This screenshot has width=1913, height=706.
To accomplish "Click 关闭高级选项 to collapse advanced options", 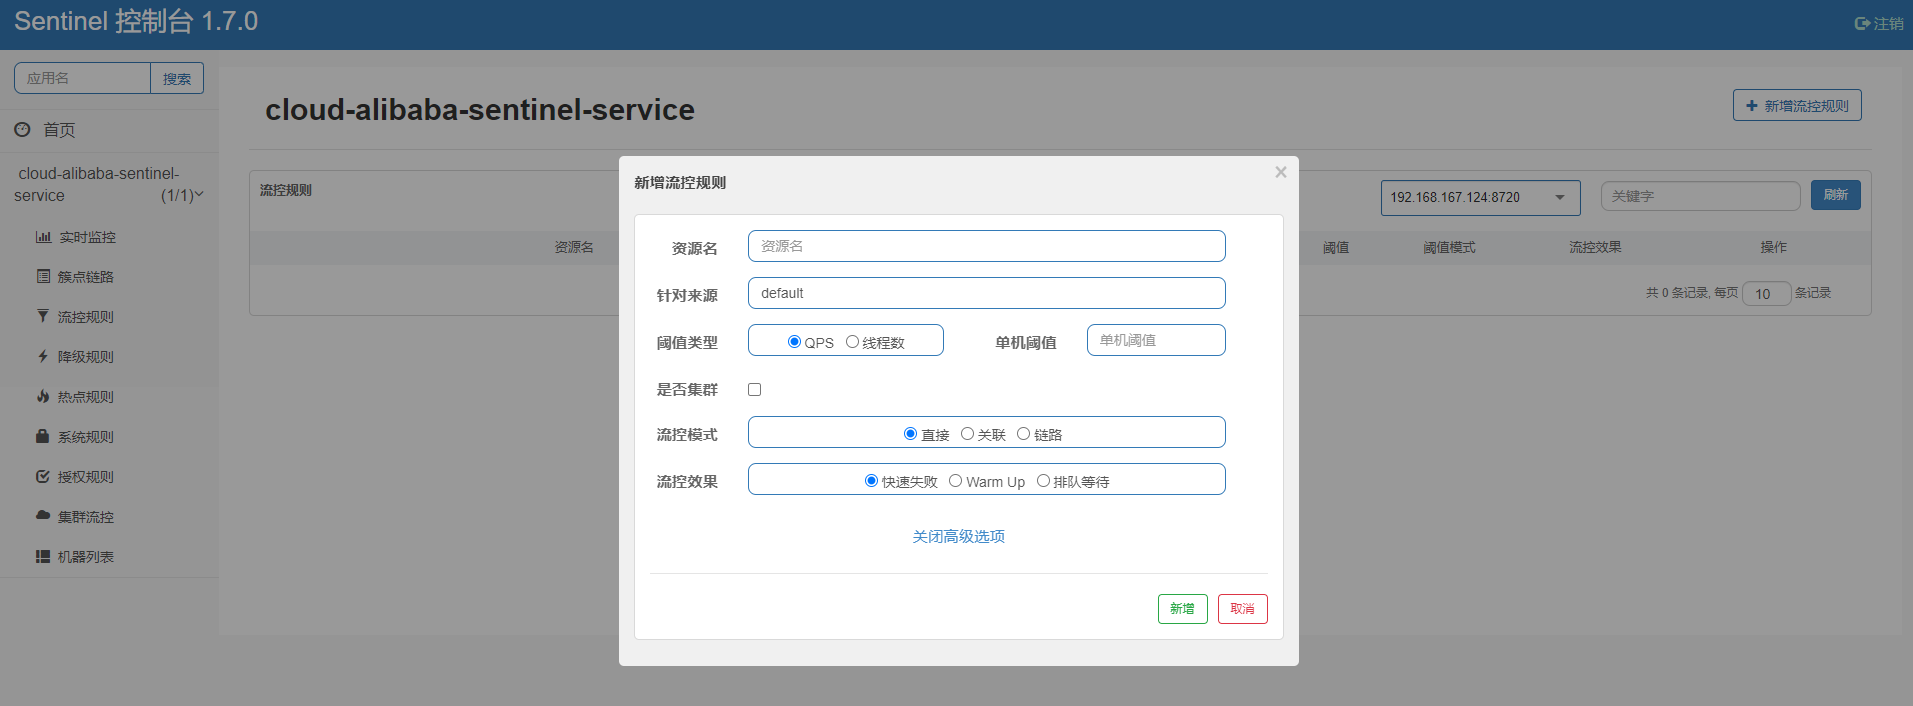I will 958,537.
